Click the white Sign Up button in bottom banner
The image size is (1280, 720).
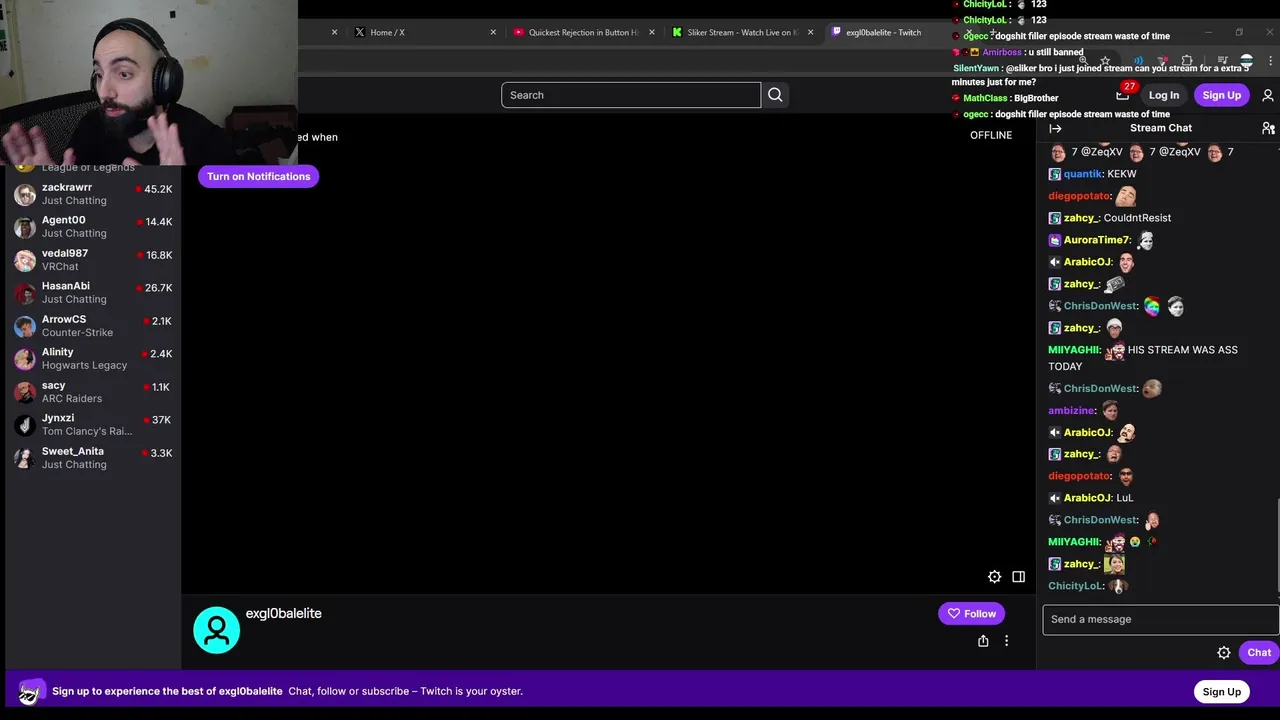pos(1221,692)
